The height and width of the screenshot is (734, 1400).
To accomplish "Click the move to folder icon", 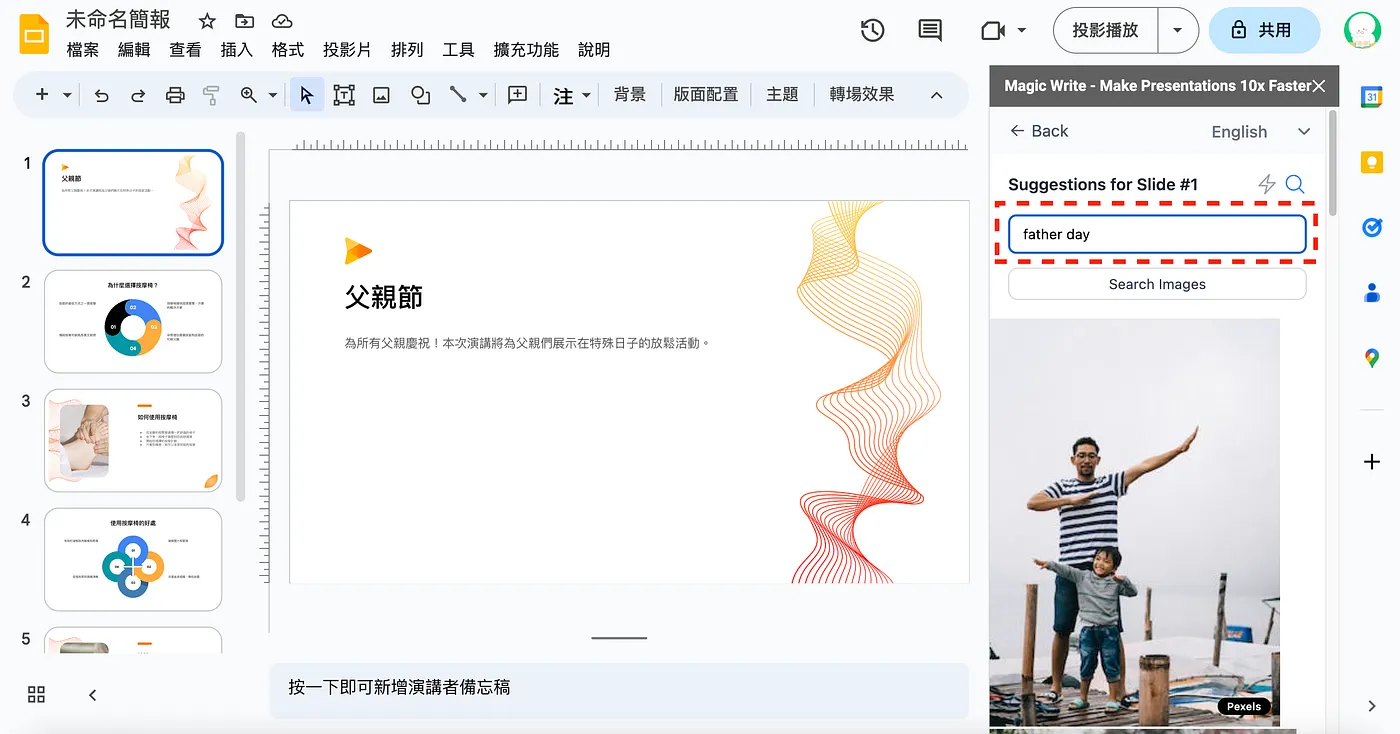I will [244, 21].
